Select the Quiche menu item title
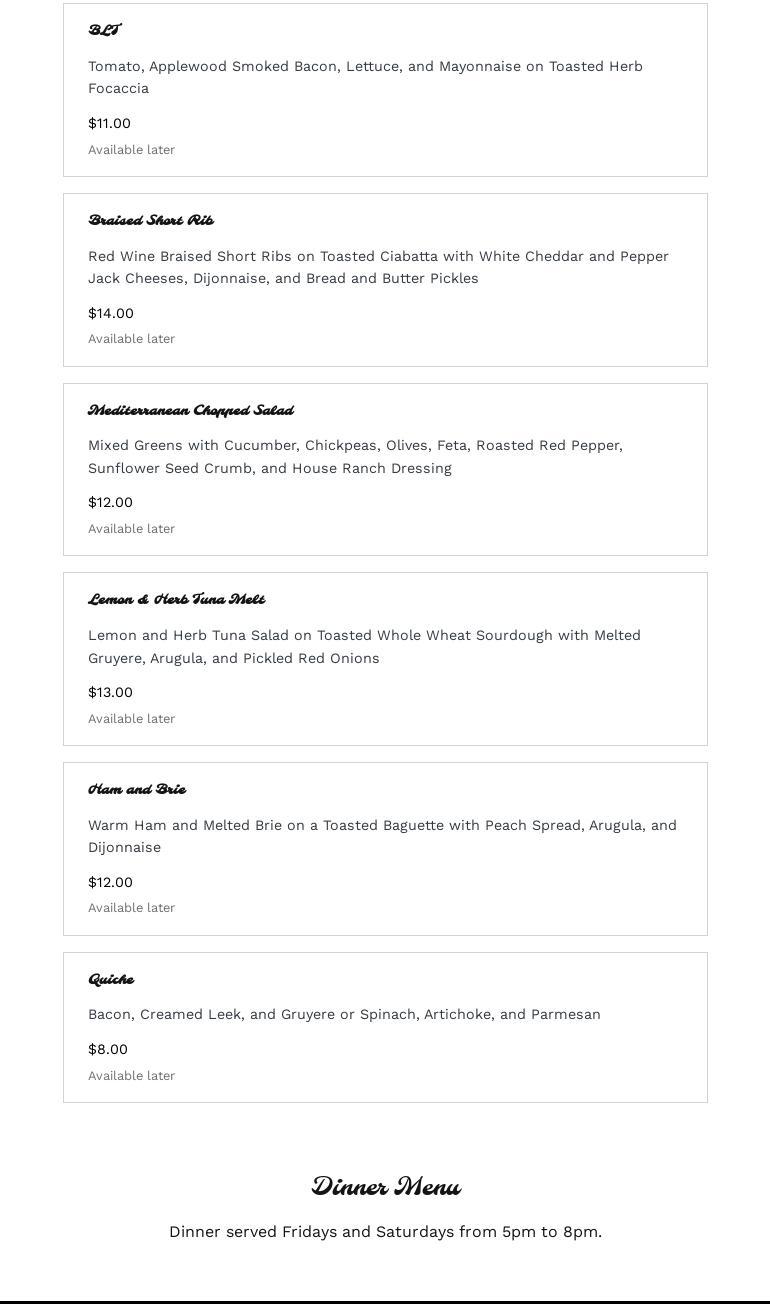 (111, 979)
